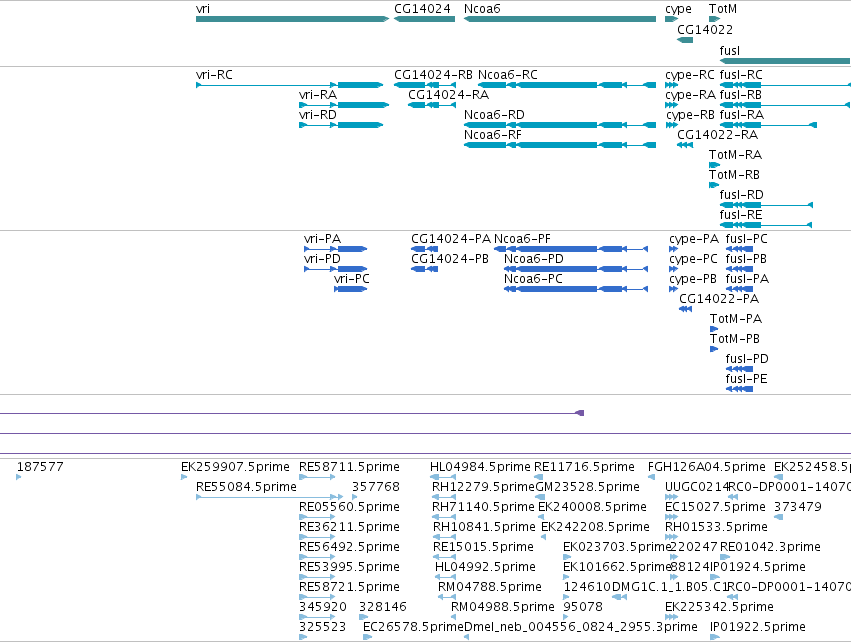851x642 pixels.
Task: Open the cype-RB transcript label
Action: 690,115
